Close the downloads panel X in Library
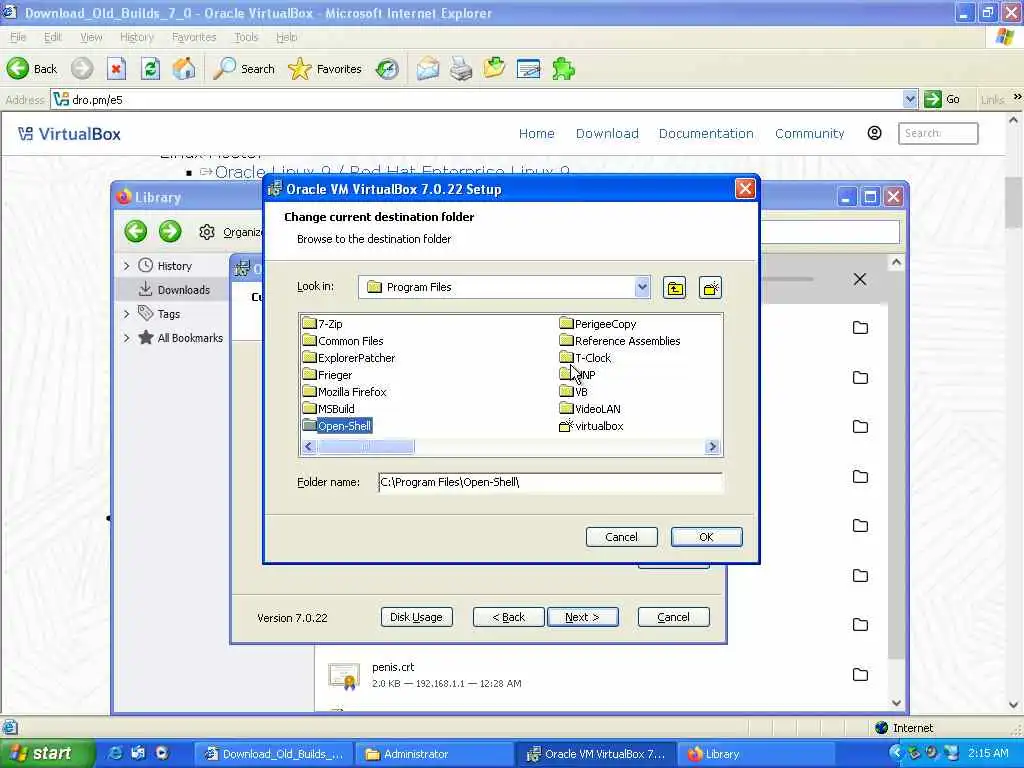 [859, 280]
